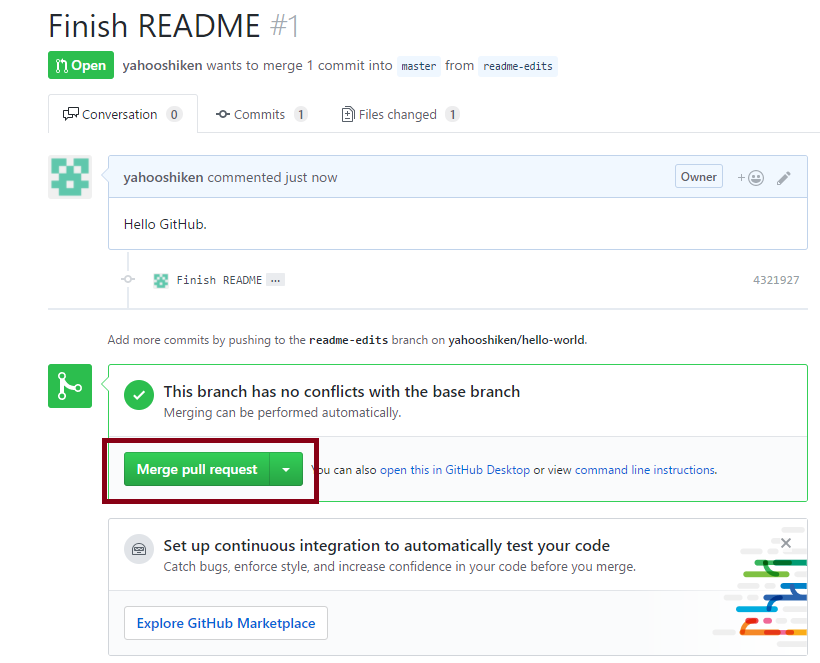Click Files changed count badge 1

pos(453,114)
